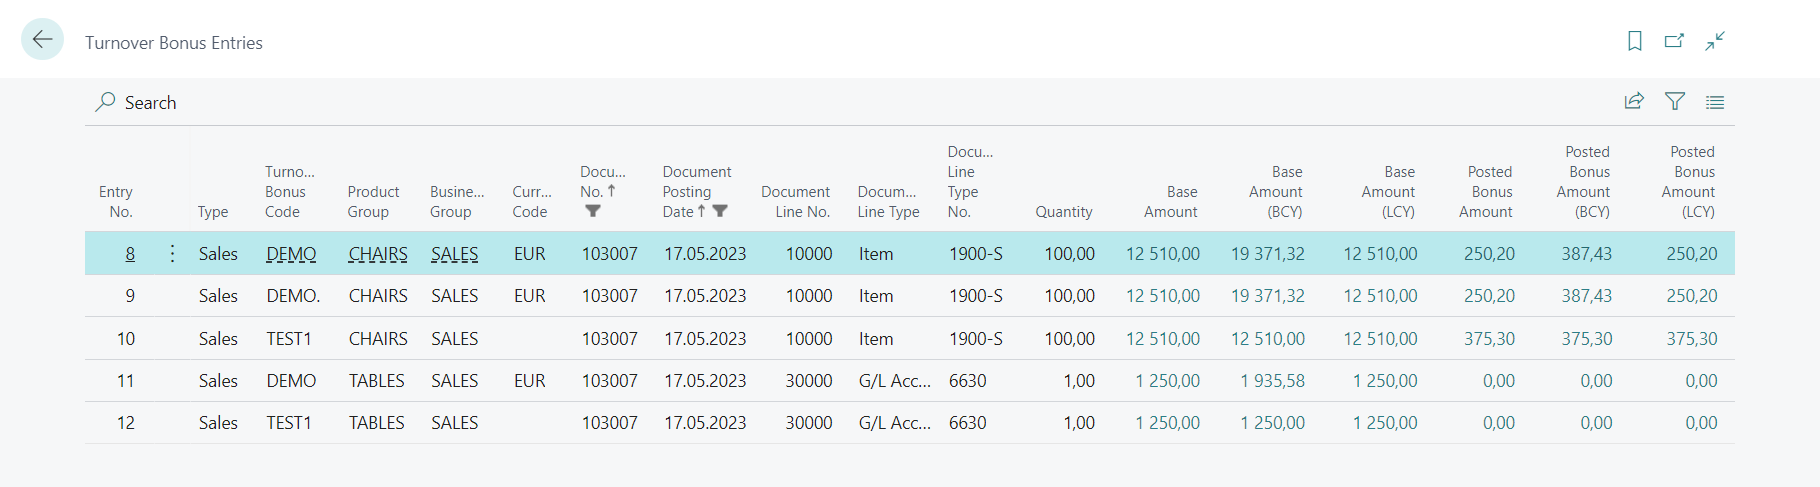Click the CHAIRS product group link in row 8

click(x=378, y=254)
